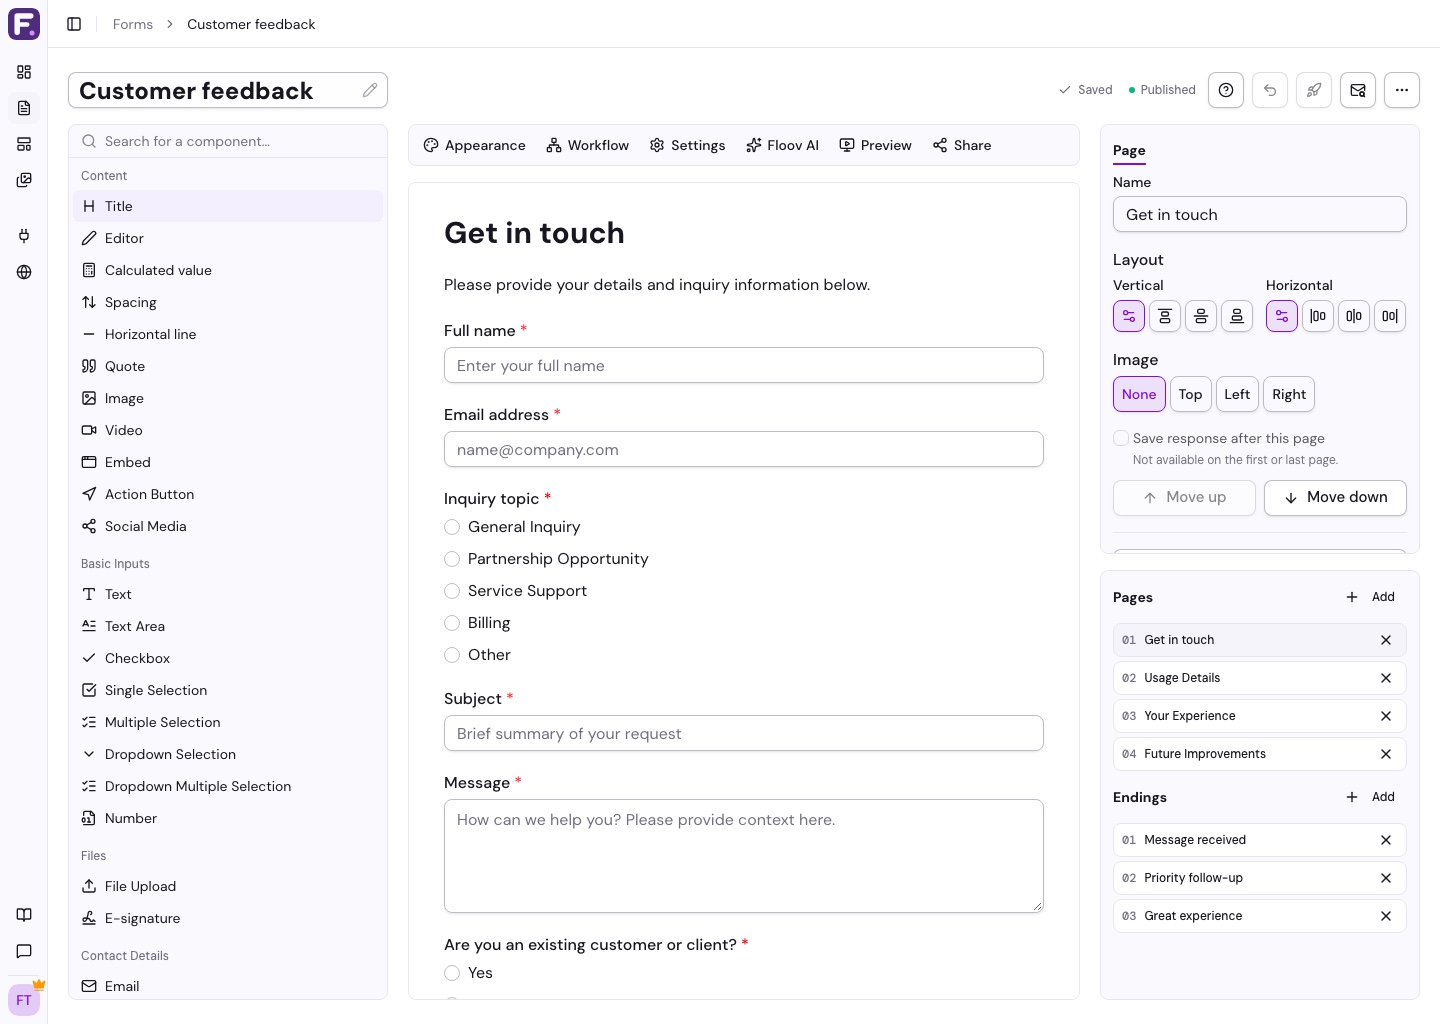Delete the Future Improvements page with X

[x=1386, y=754]
